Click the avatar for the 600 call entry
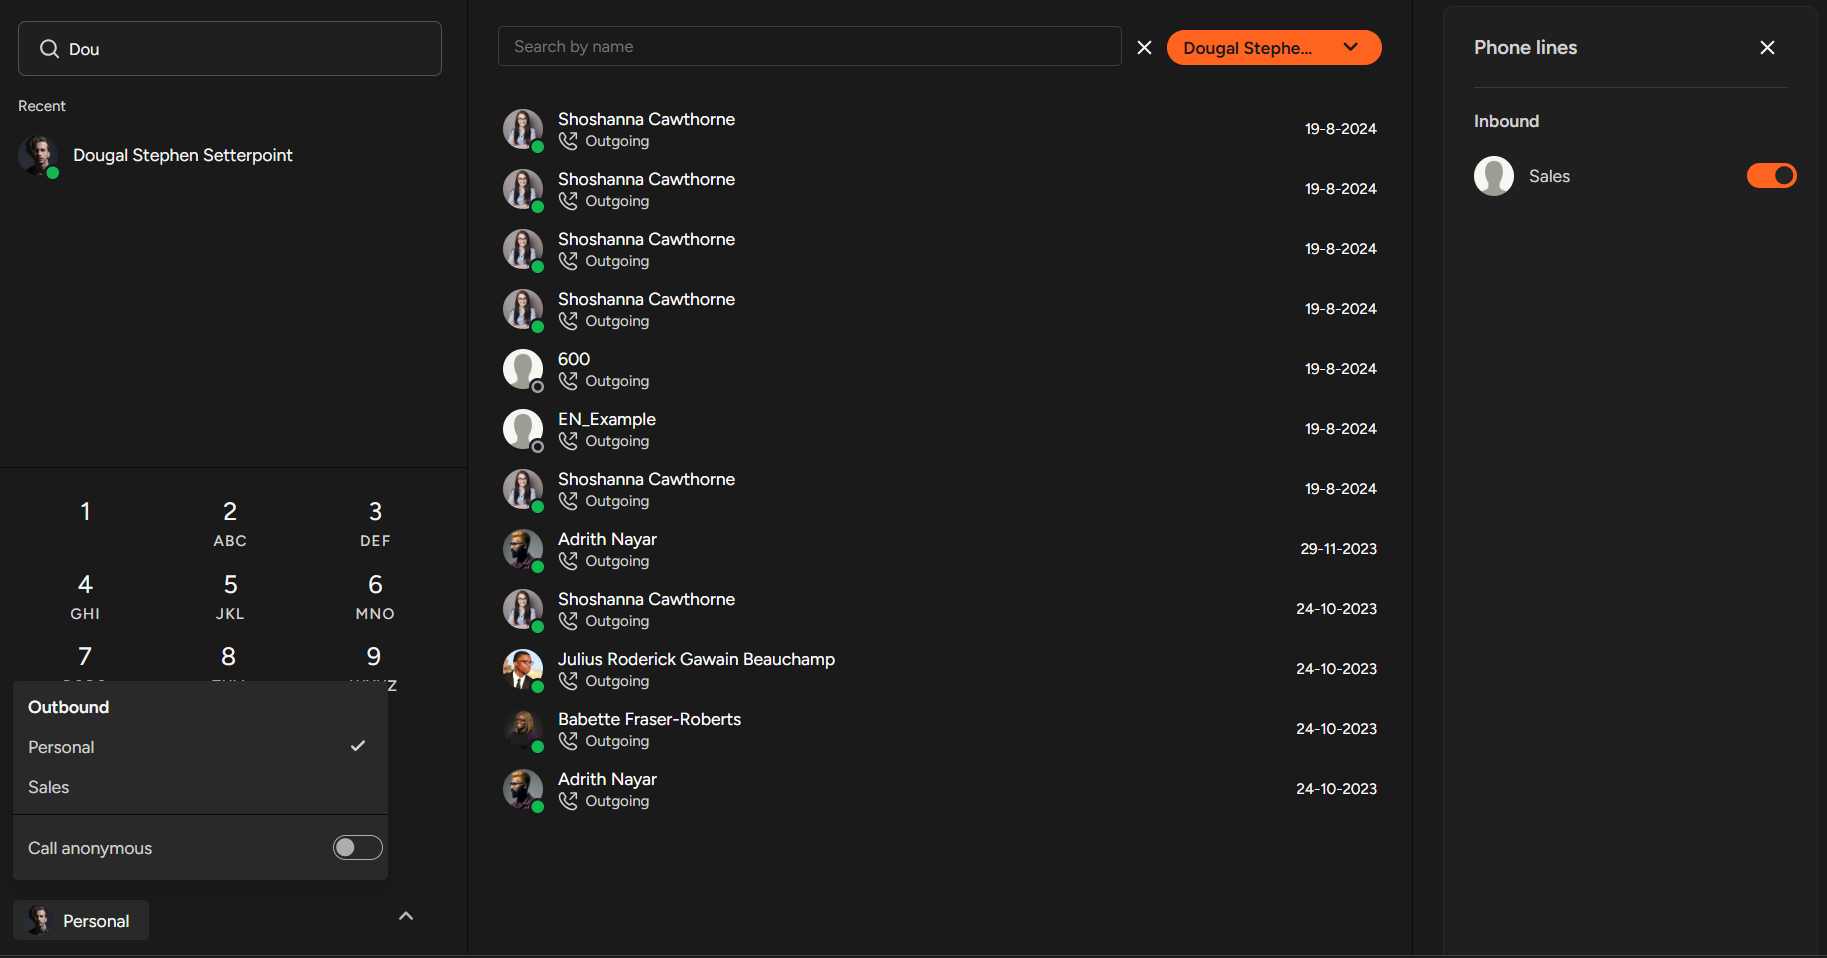The image size is (1827, 958). (x=522, y=369)
